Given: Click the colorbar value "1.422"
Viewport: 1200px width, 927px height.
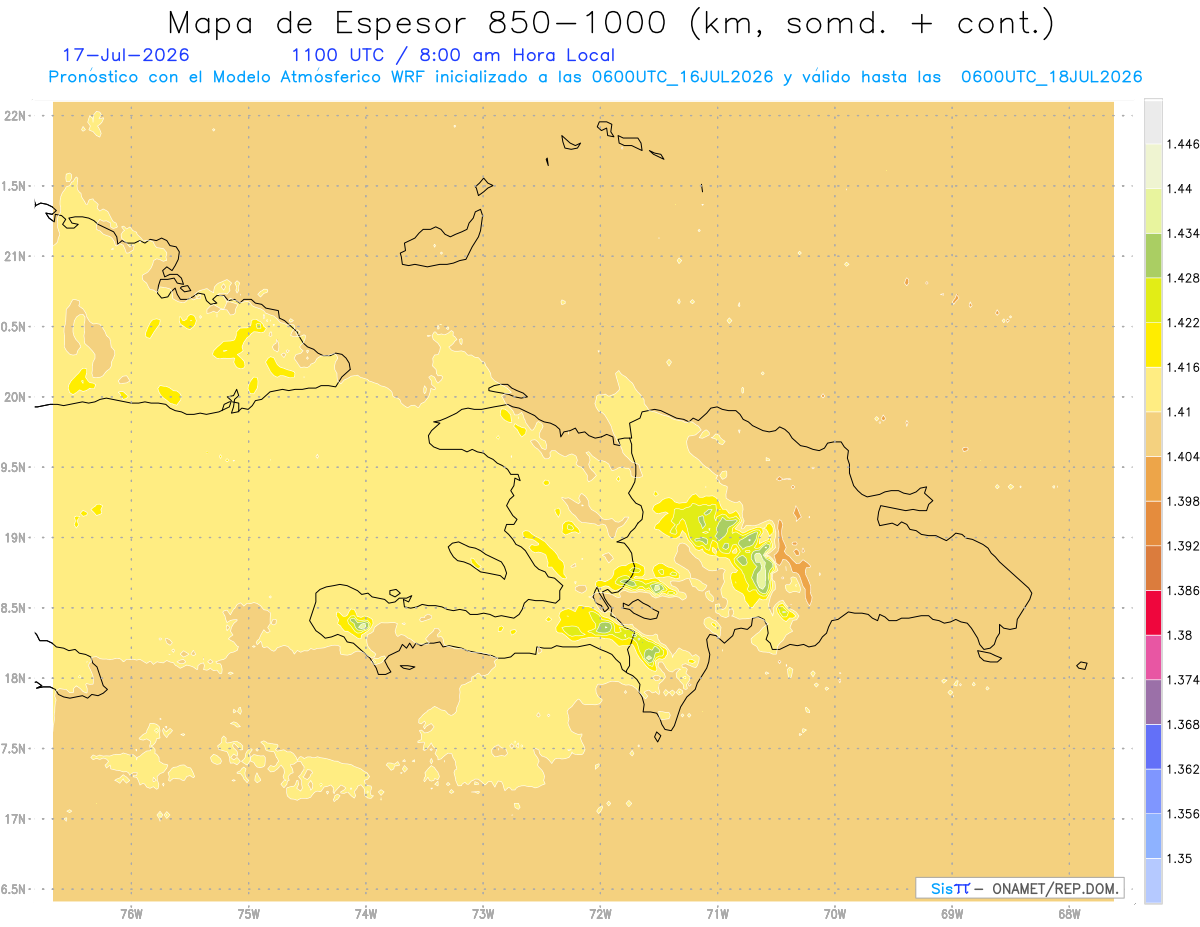Looking at the screenshot, I should coord(1183,323).
